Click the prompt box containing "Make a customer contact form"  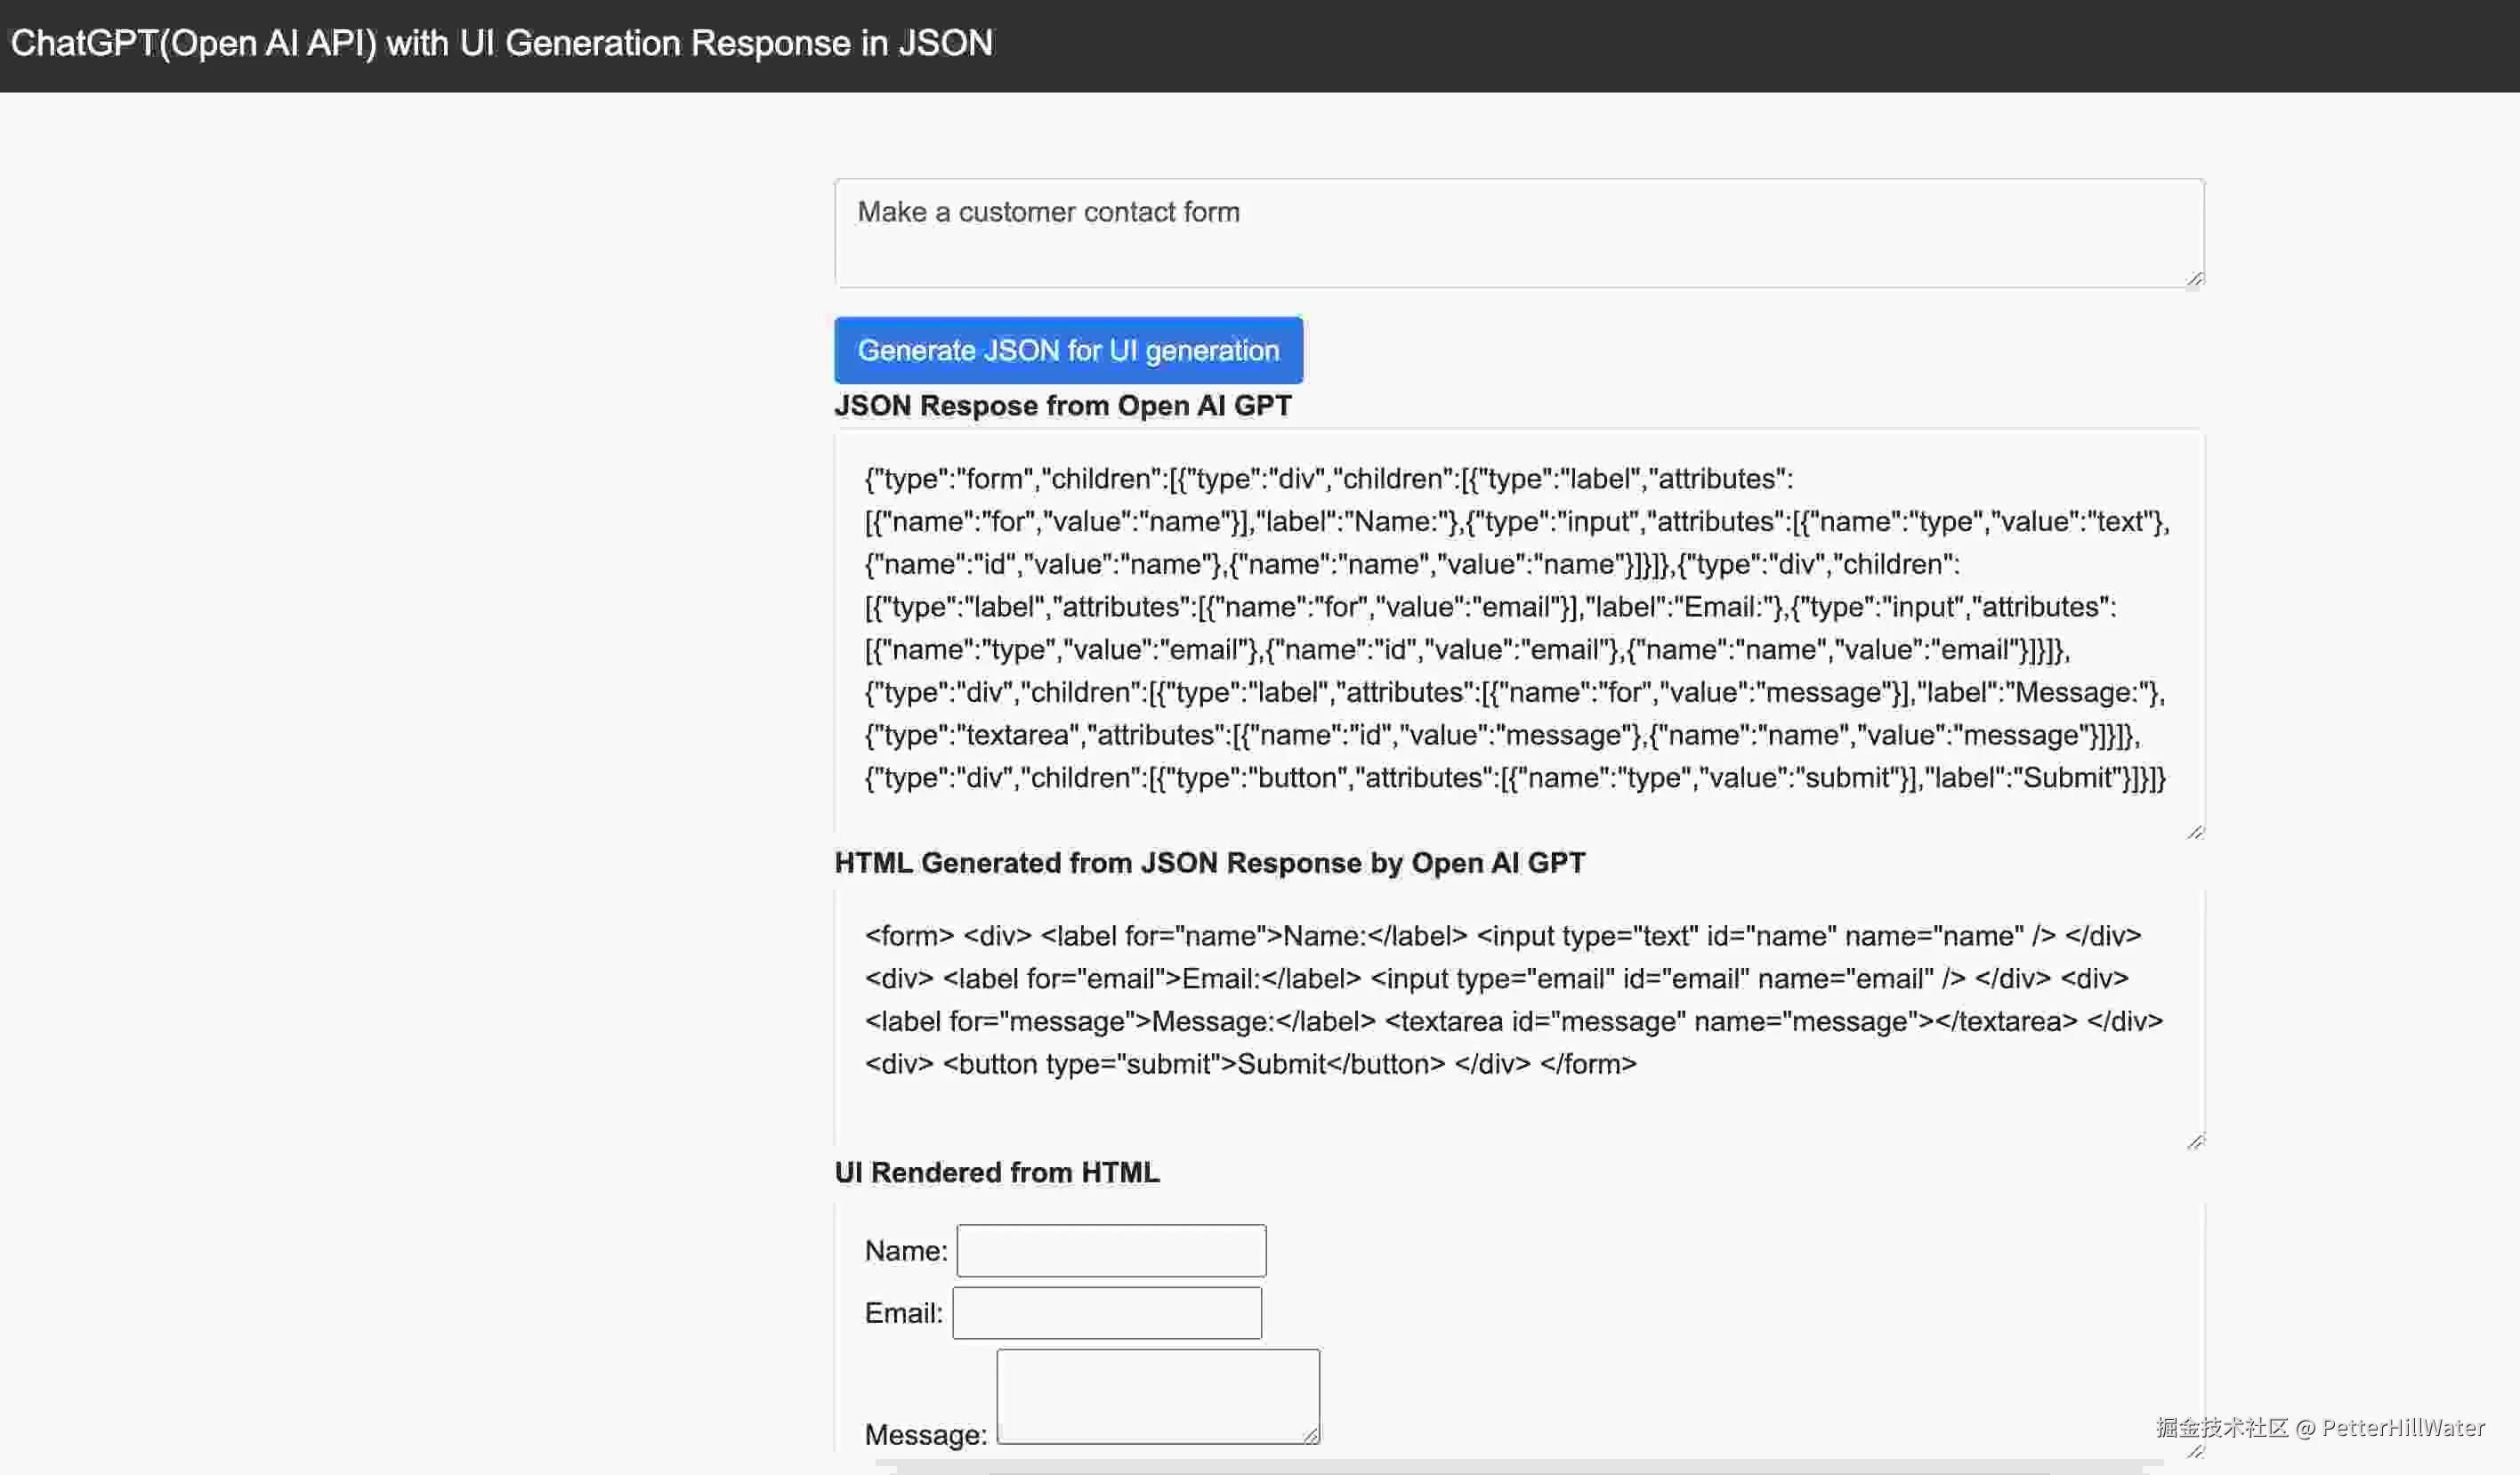(x=1518, y=232)
